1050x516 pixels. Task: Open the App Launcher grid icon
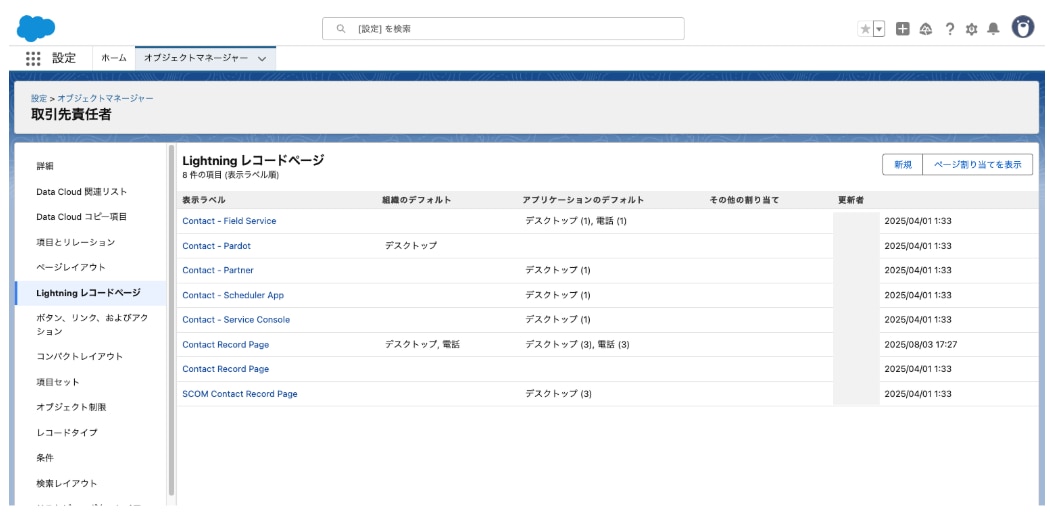point(33,58)
